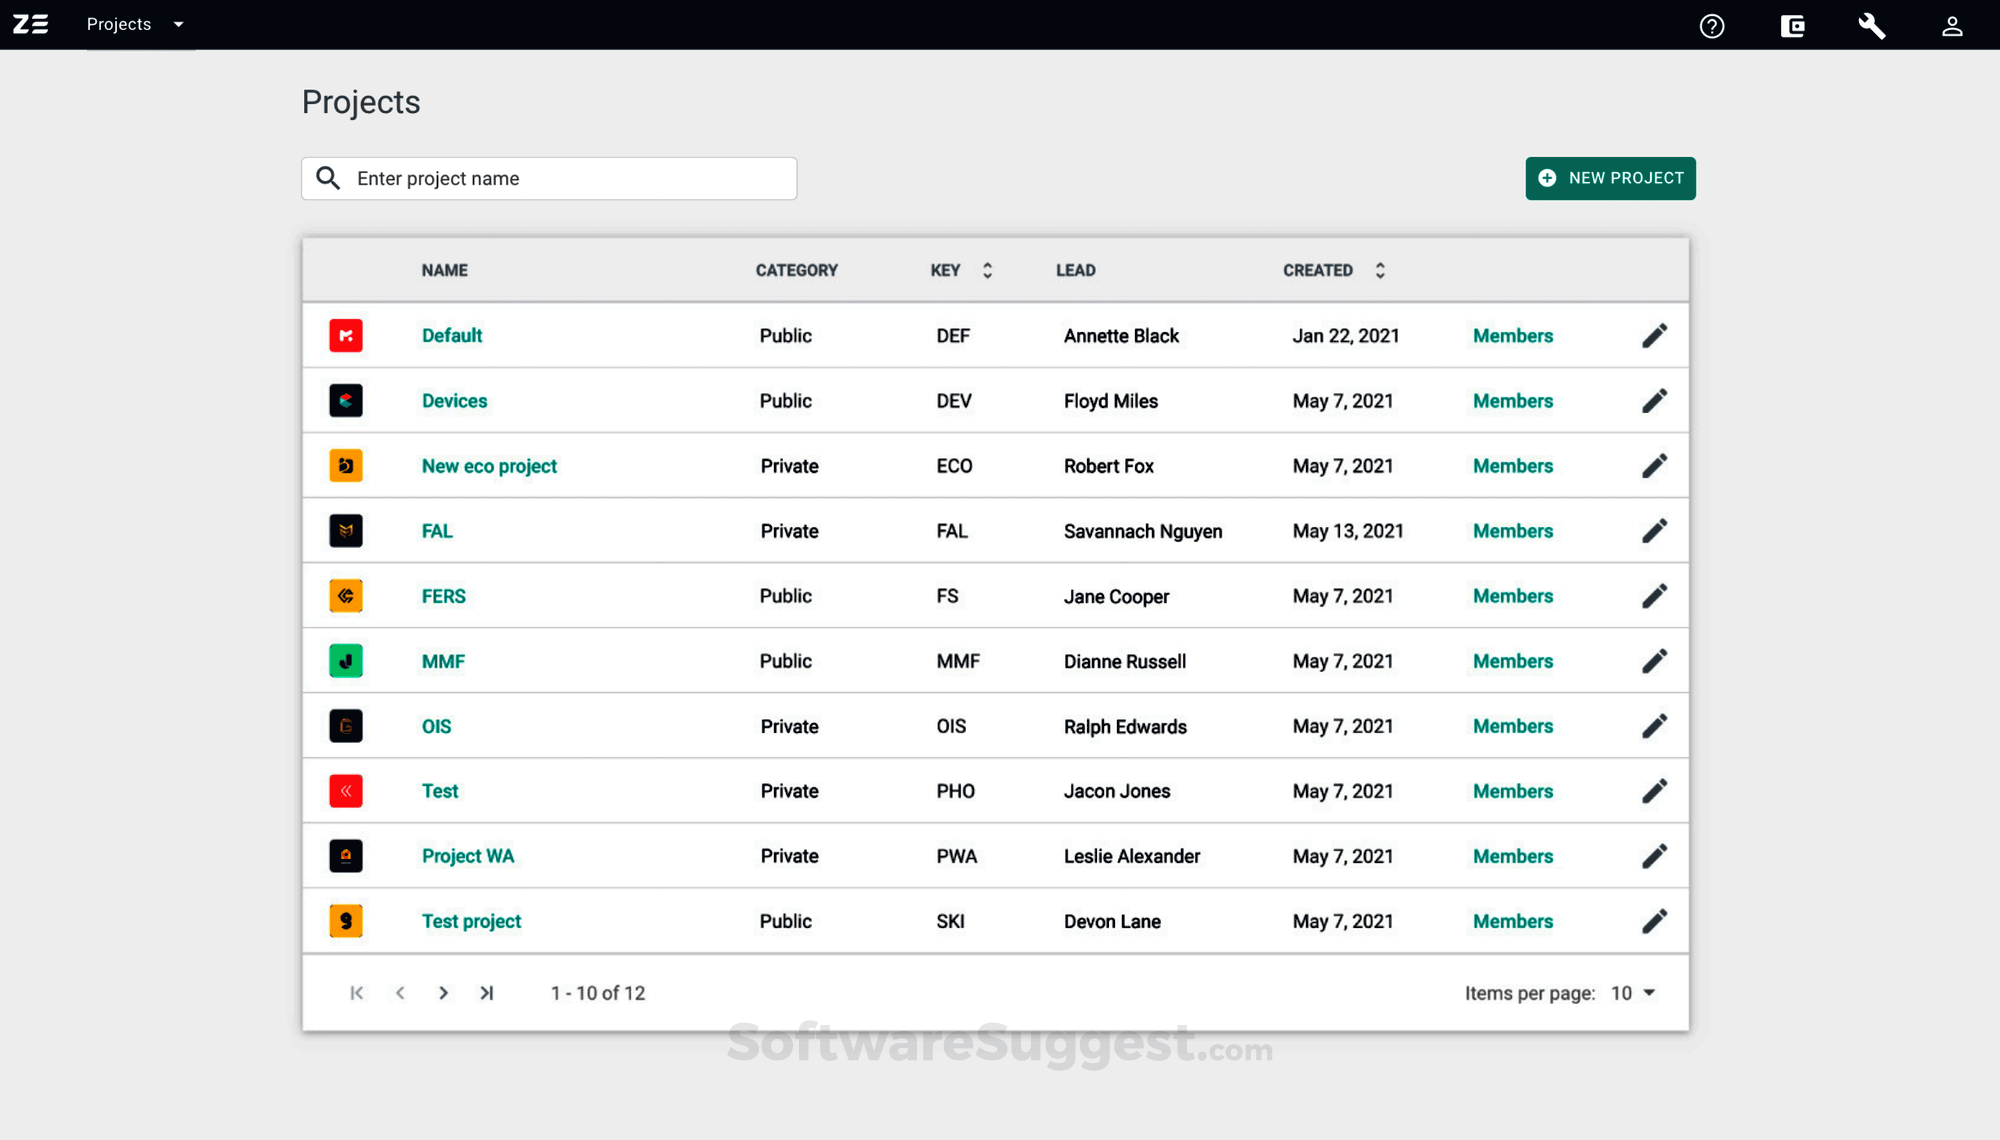Image resolution: width=2000 pixels, height=1140 pixels.
Task: Go to next page of projects
Action: tap(443, 993)
